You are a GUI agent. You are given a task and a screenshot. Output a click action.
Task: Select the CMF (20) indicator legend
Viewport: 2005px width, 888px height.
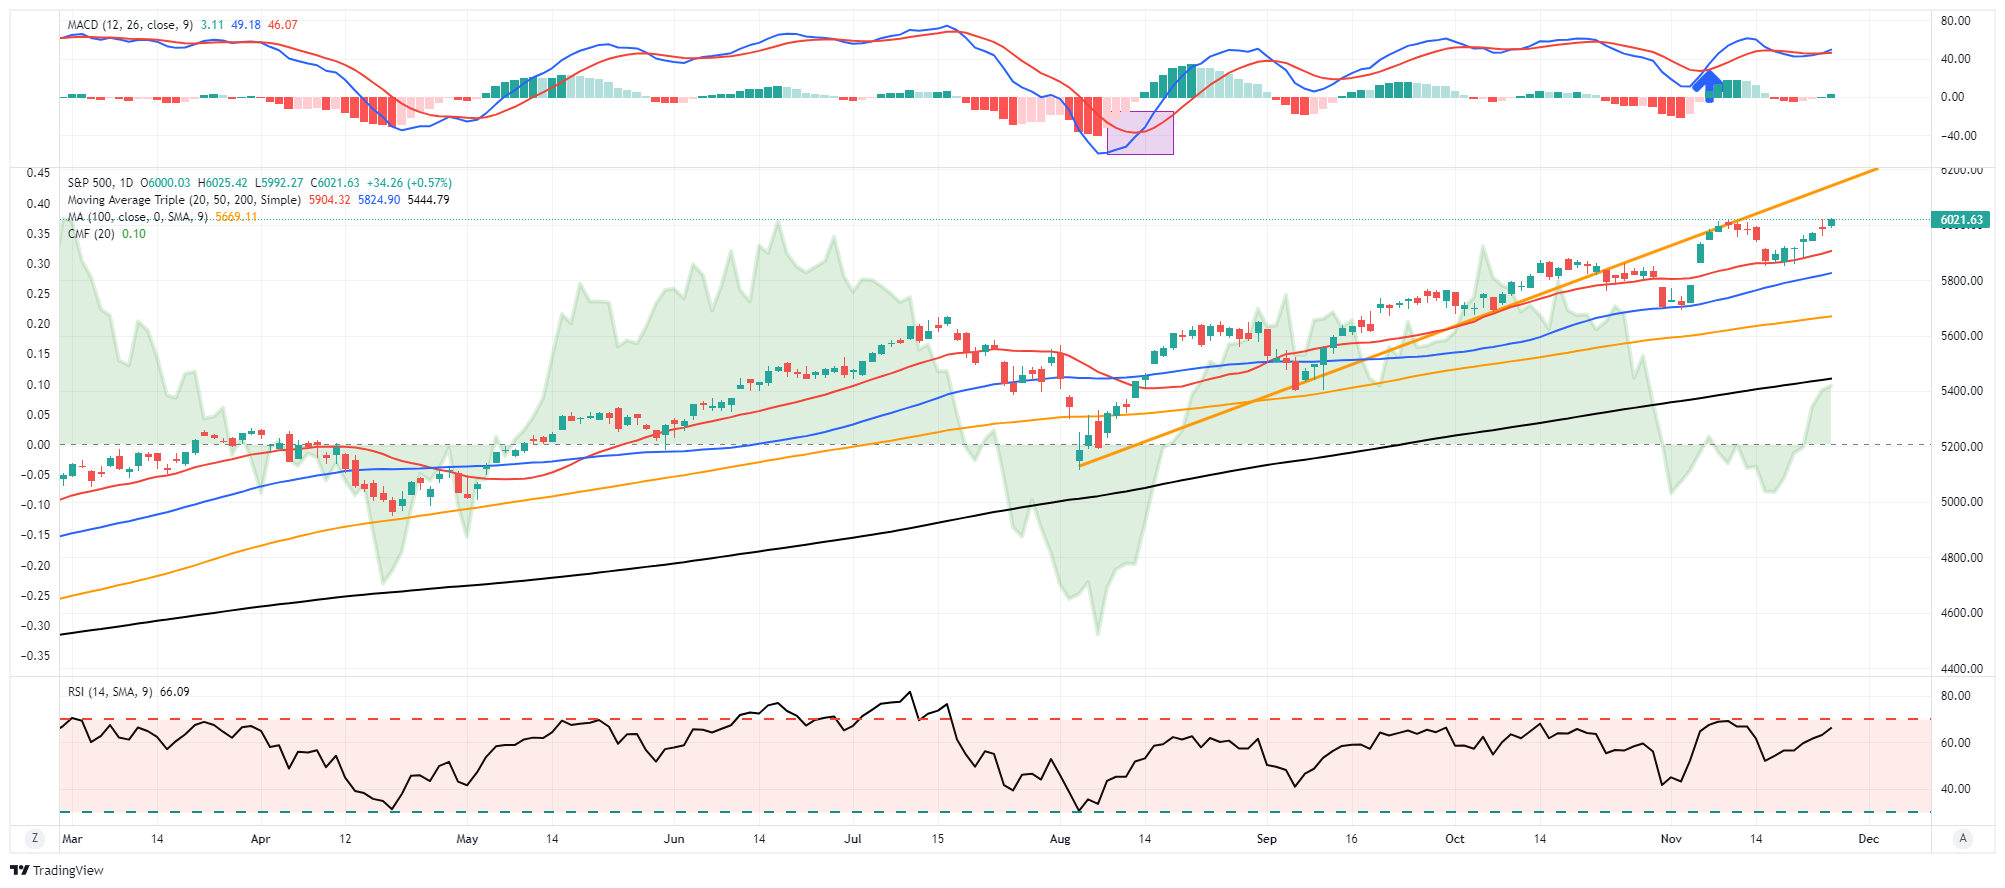[92, 234]
